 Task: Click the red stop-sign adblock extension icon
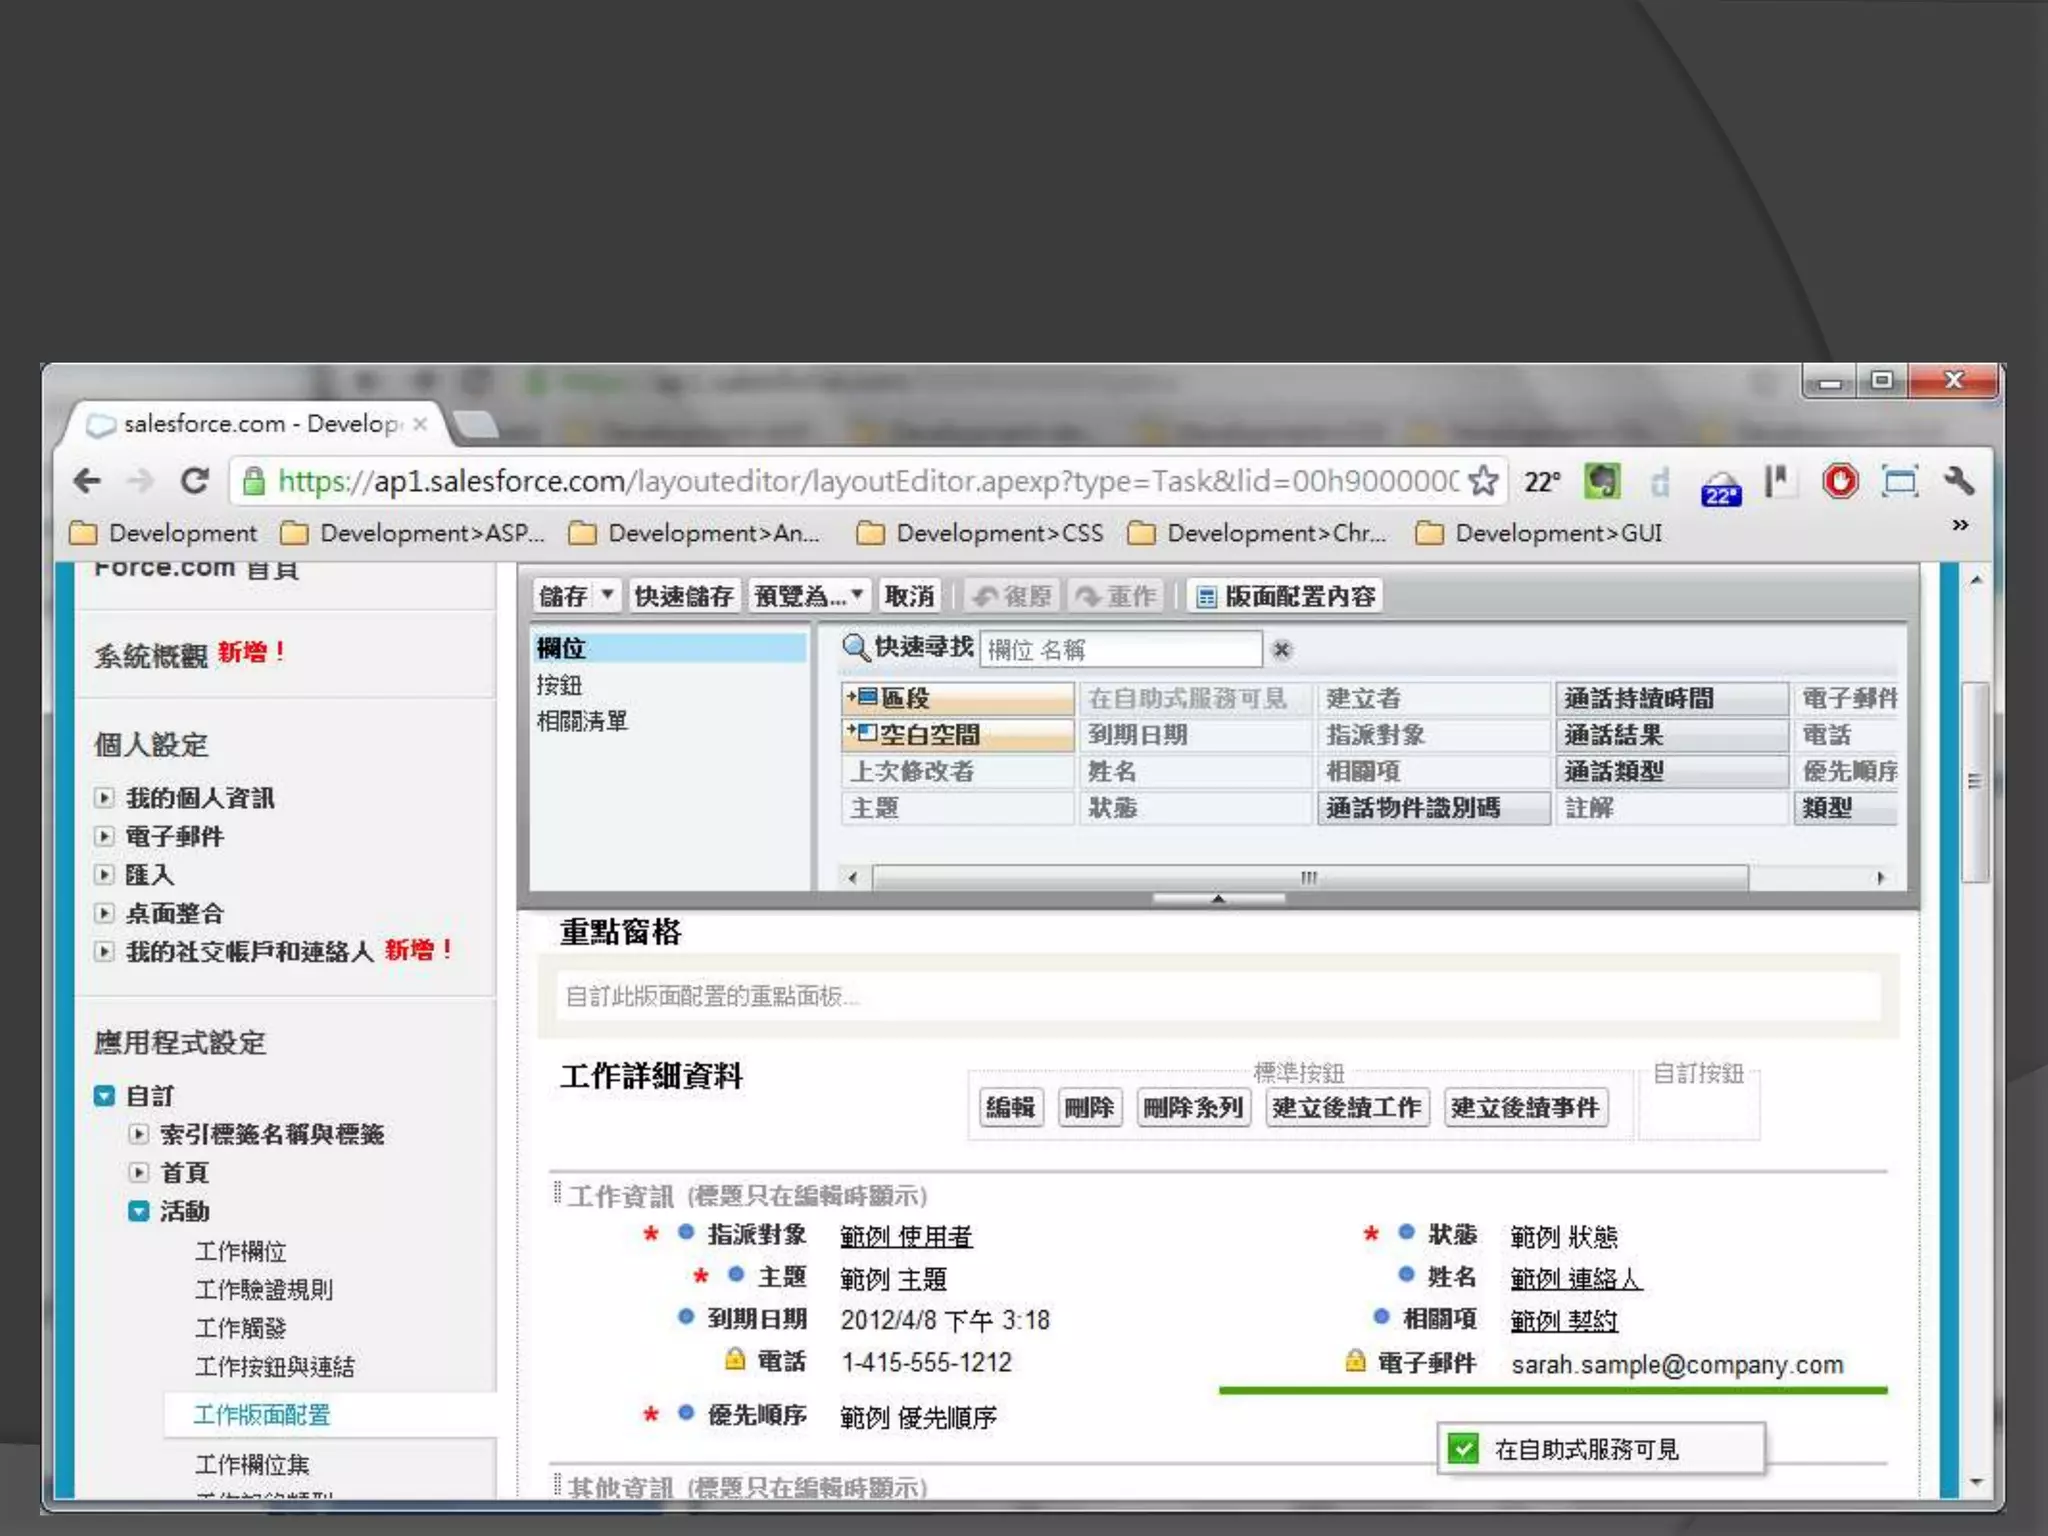1839,481
